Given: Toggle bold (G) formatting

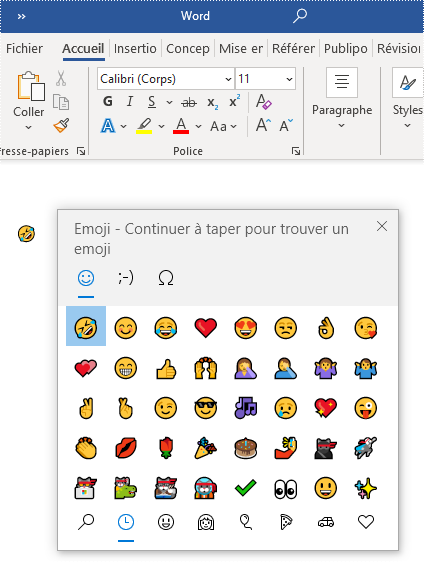Looking at the screenshot, I should click(x=108, y=102).
